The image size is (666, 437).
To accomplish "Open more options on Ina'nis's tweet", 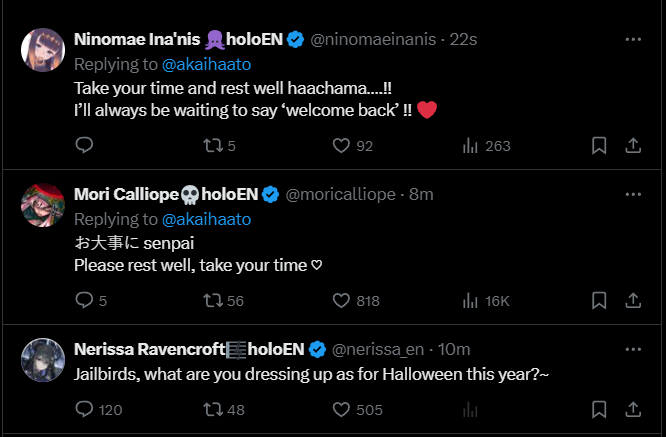I will (x=633, y=40).
